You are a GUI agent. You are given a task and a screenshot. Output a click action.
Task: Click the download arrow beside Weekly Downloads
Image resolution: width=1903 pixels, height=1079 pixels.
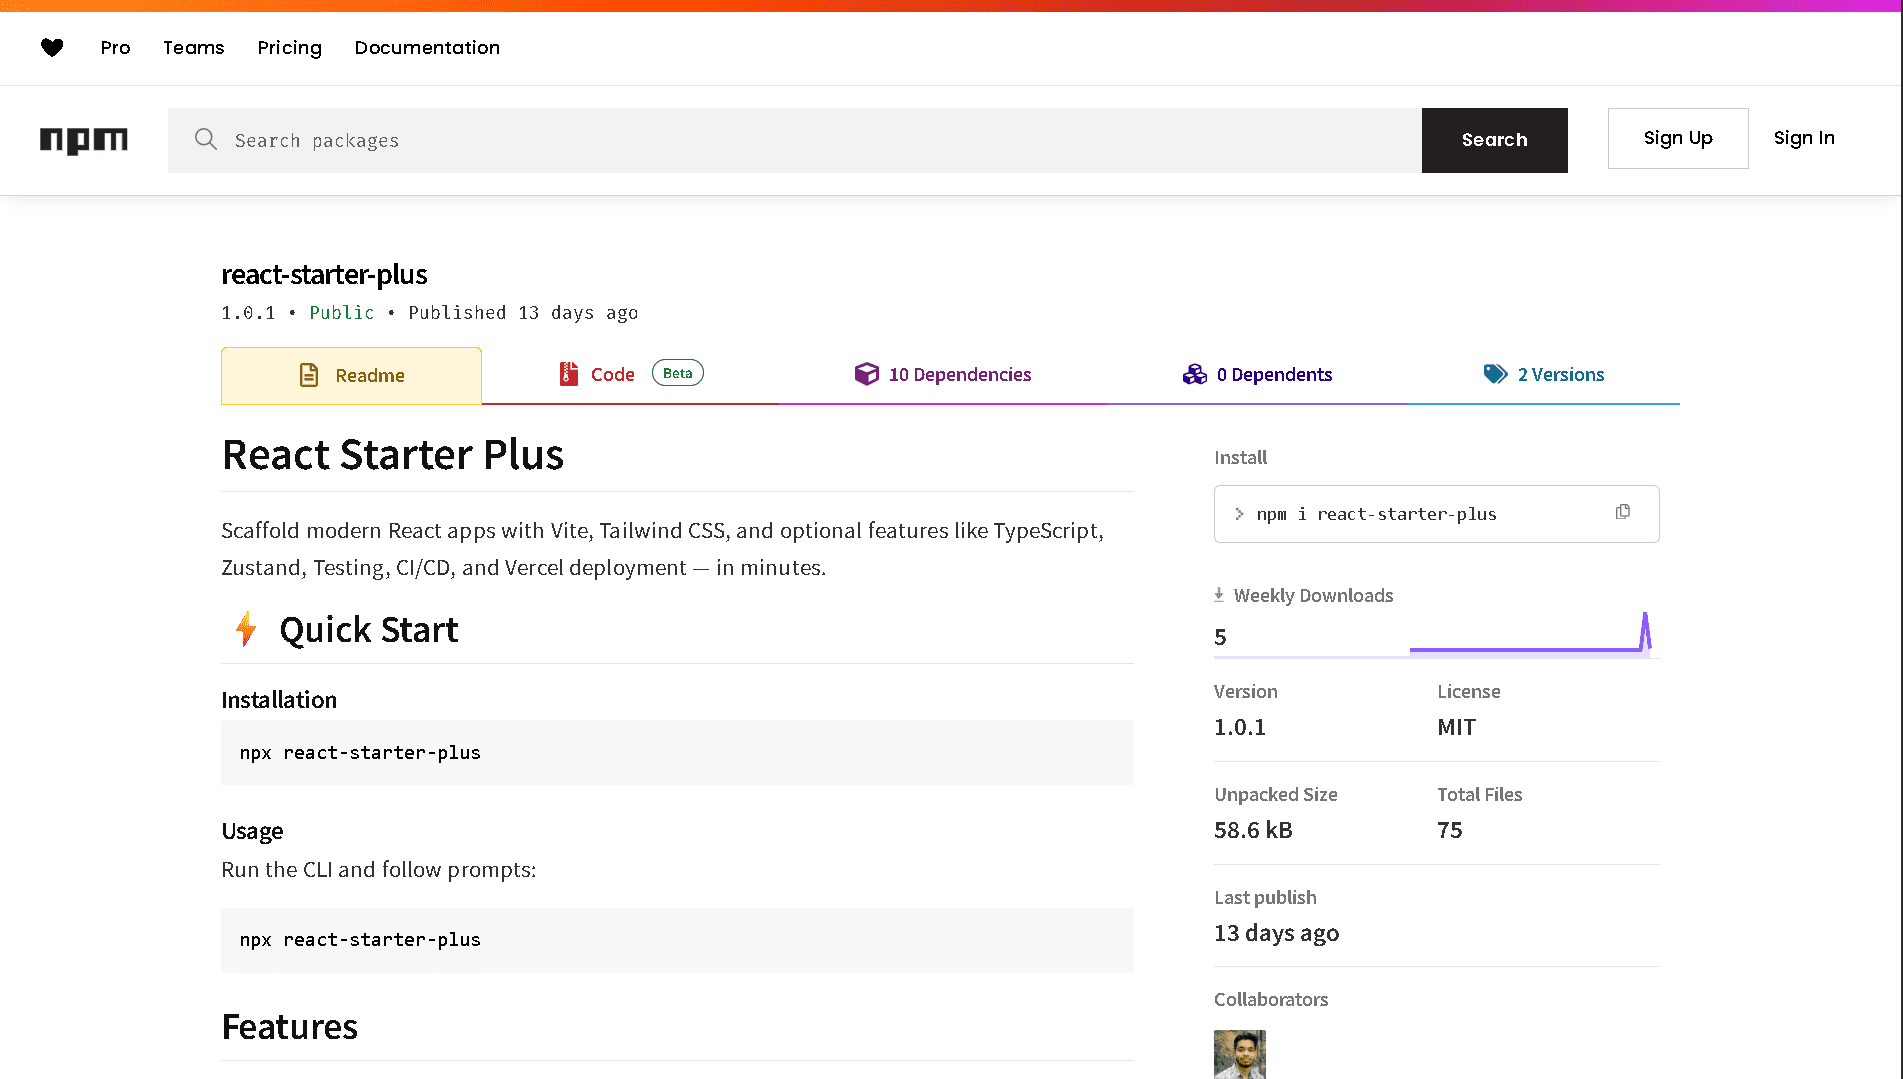1219,593
